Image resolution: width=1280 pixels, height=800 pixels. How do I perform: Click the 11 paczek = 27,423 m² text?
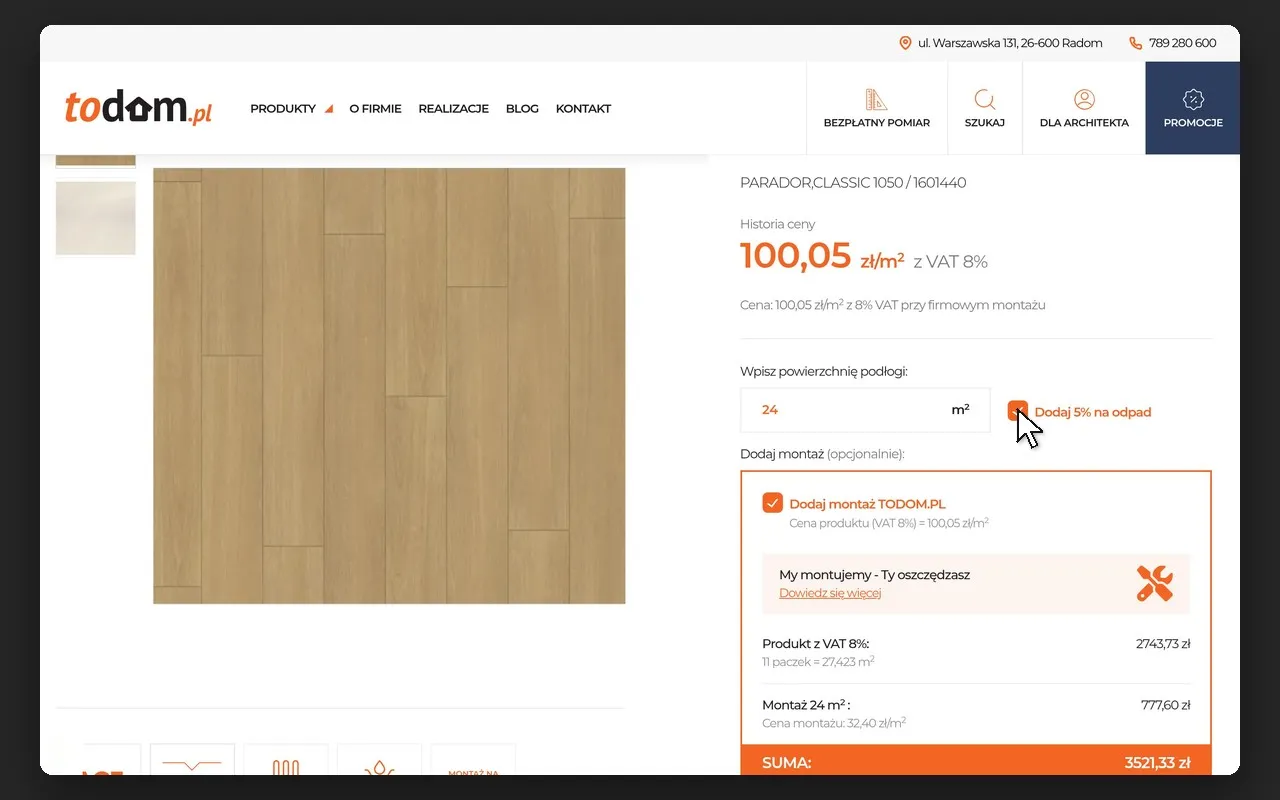pos(818,661)
